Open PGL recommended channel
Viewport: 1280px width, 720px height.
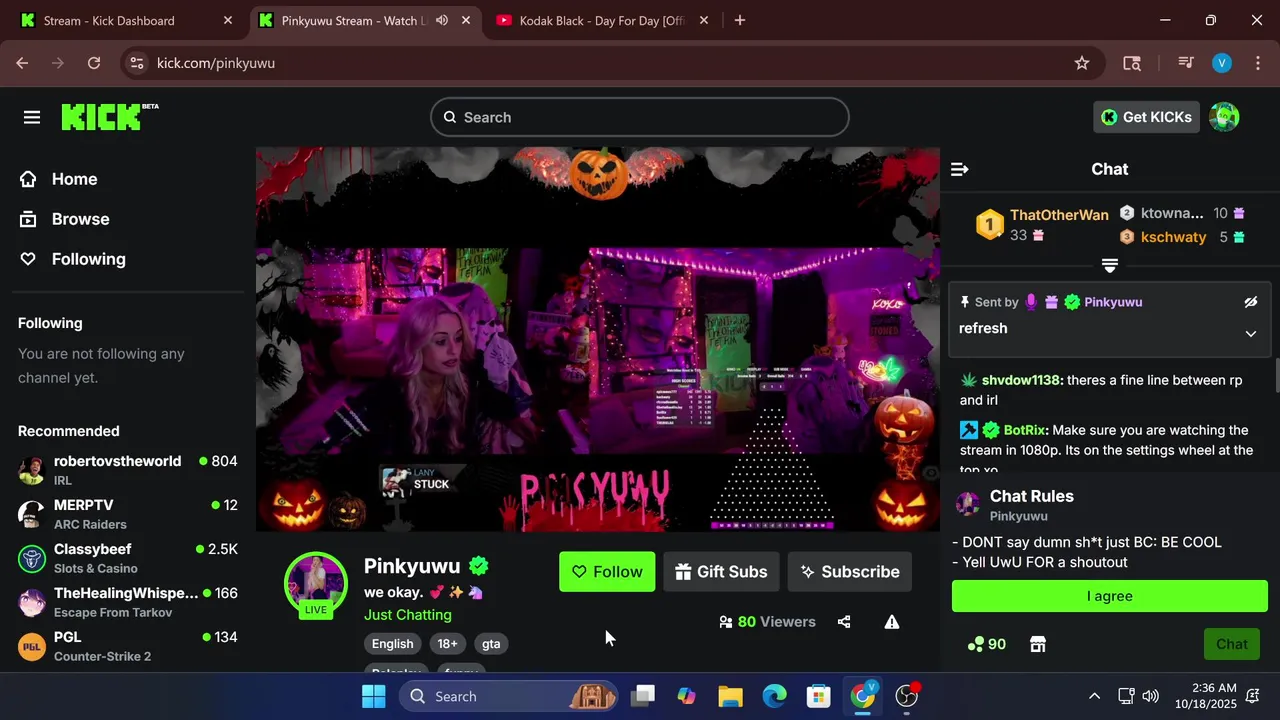128,646
